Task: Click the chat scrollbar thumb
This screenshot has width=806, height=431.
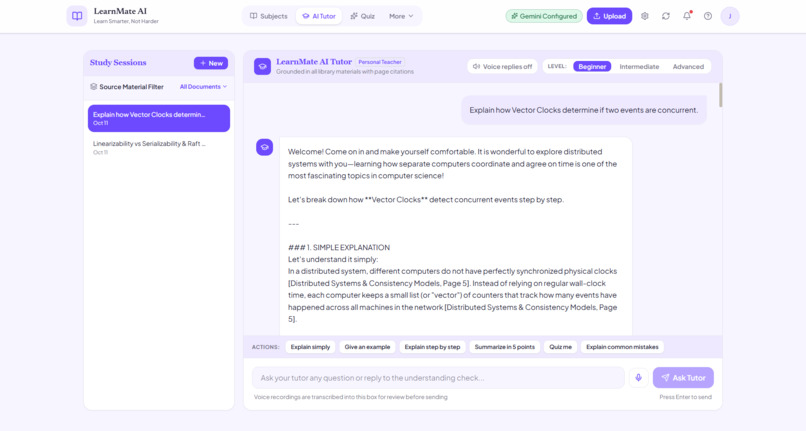Action: pyautogui.click(x=720, y=95)
